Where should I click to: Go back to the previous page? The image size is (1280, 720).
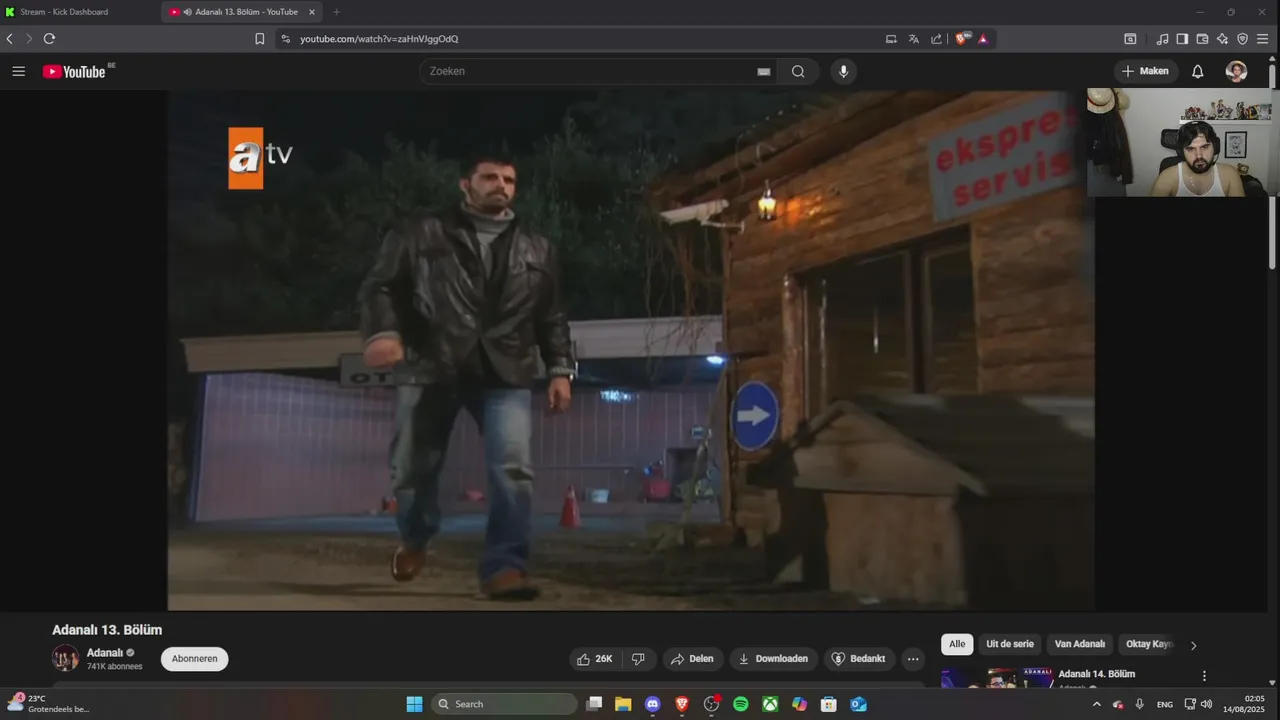[10, 39]
